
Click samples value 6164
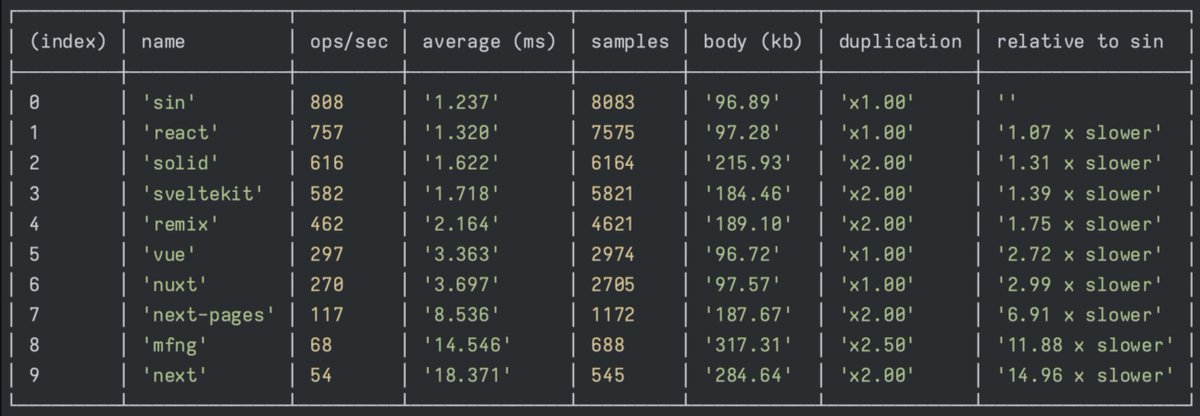point(612,162)
